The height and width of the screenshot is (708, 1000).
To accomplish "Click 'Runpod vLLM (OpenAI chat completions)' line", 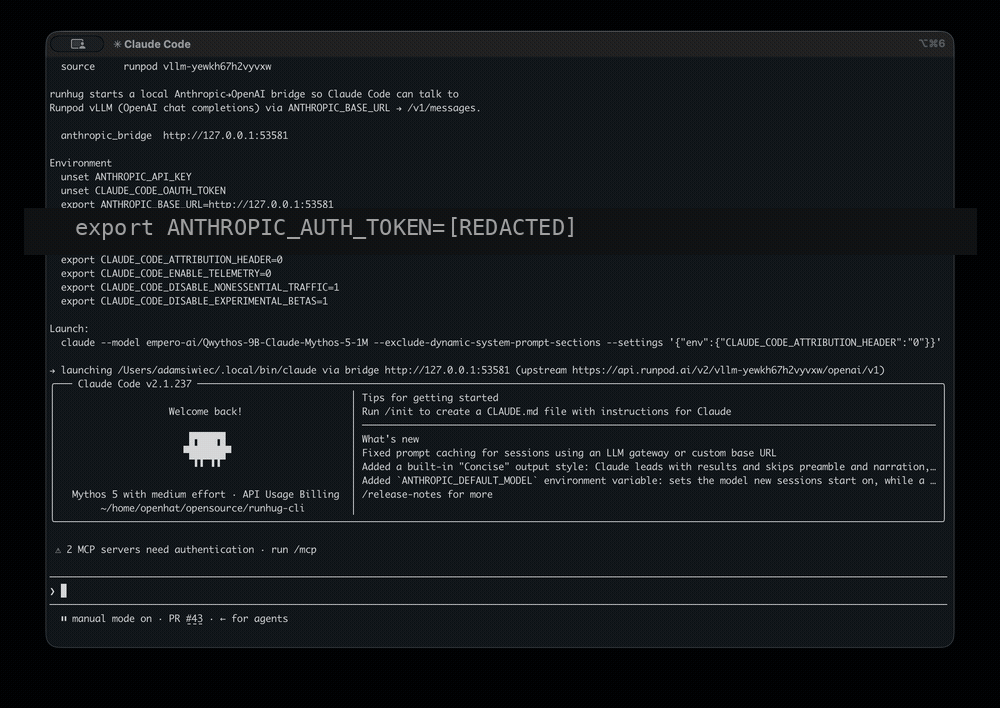I will pyautogui.click(x=265, y=108).
